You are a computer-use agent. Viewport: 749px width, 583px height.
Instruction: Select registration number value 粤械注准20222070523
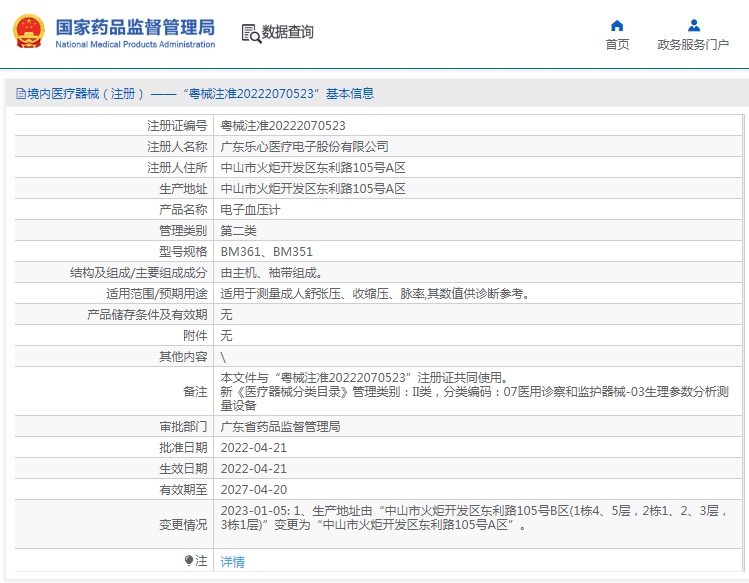click(x=283, y=126)
